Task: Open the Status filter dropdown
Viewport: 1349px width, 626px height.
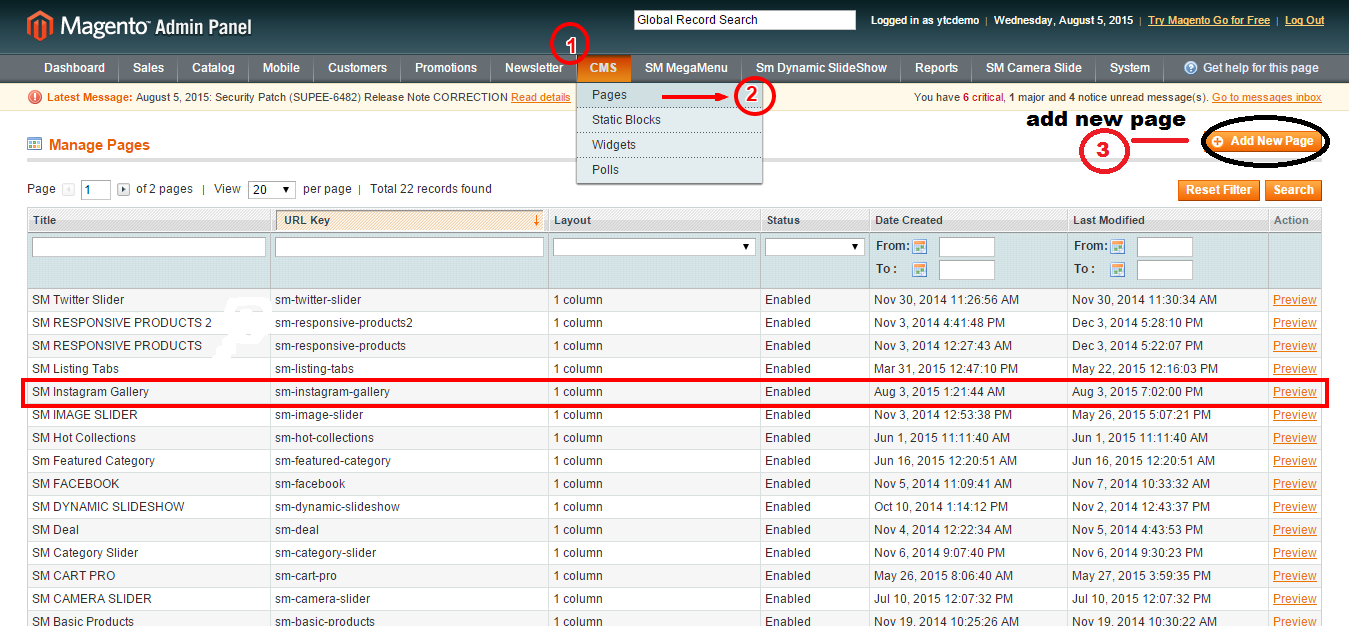Action: coord(815,246)
